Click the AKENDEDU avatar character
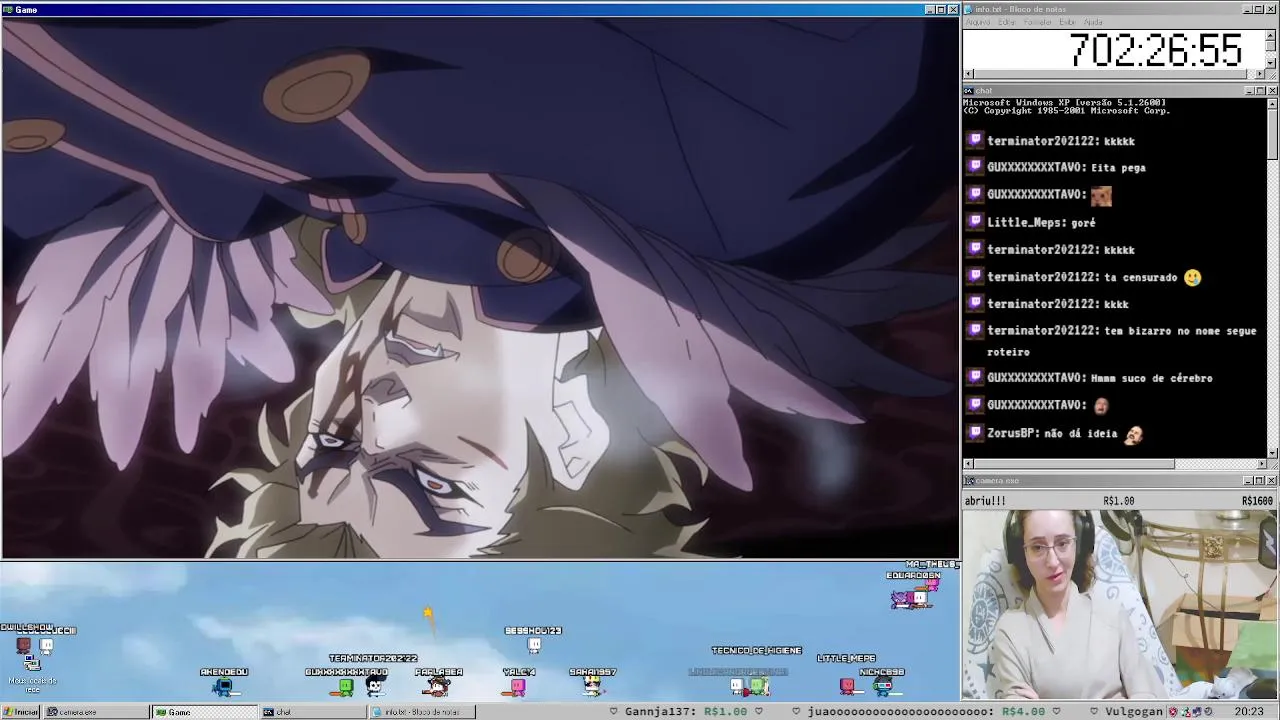1280x720 pixels. (x=224, y=686)
